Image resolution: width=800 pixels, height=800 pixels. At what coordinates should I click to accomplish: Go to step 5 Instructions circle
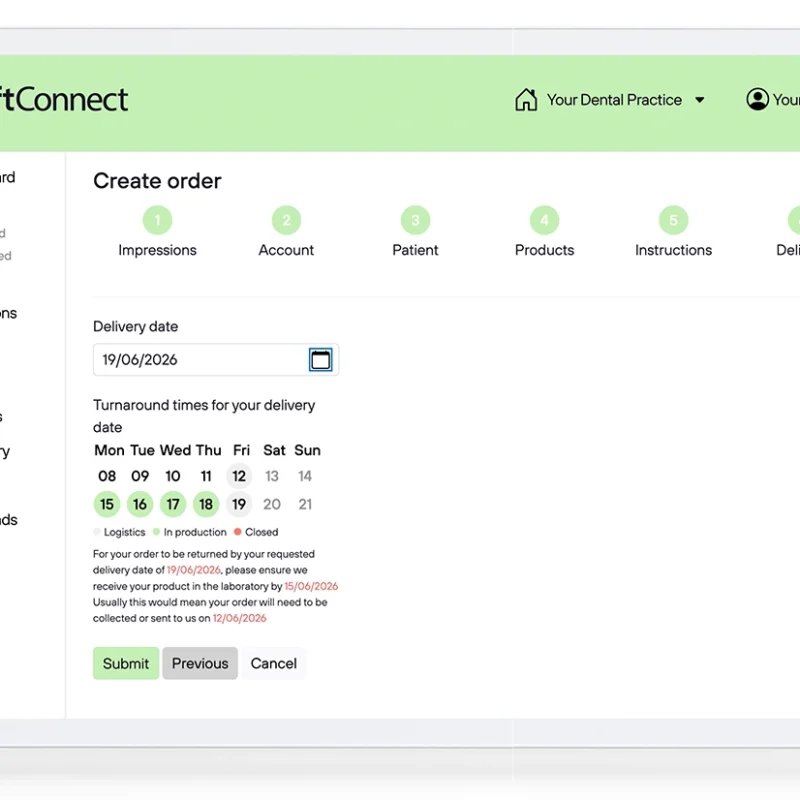(673, 220)
